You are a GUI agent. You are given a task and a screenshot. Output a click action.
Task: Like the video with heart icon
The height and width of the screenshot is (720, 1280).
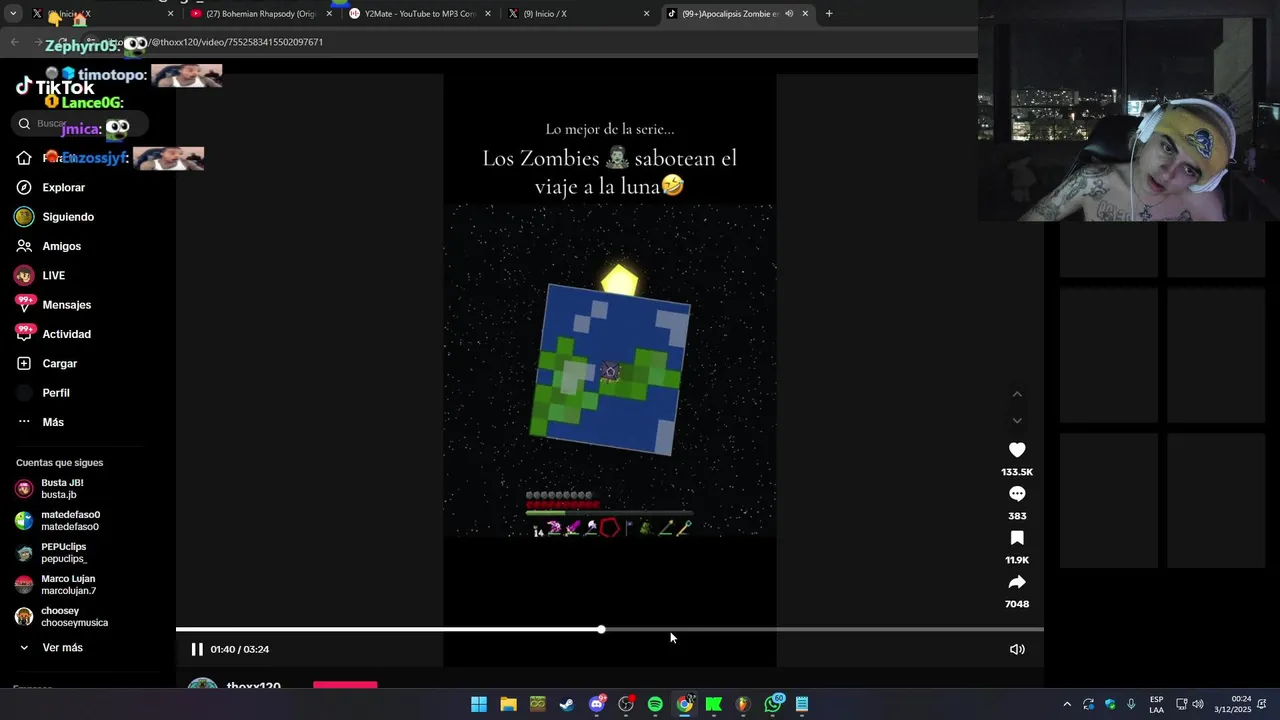[1017, 450]
